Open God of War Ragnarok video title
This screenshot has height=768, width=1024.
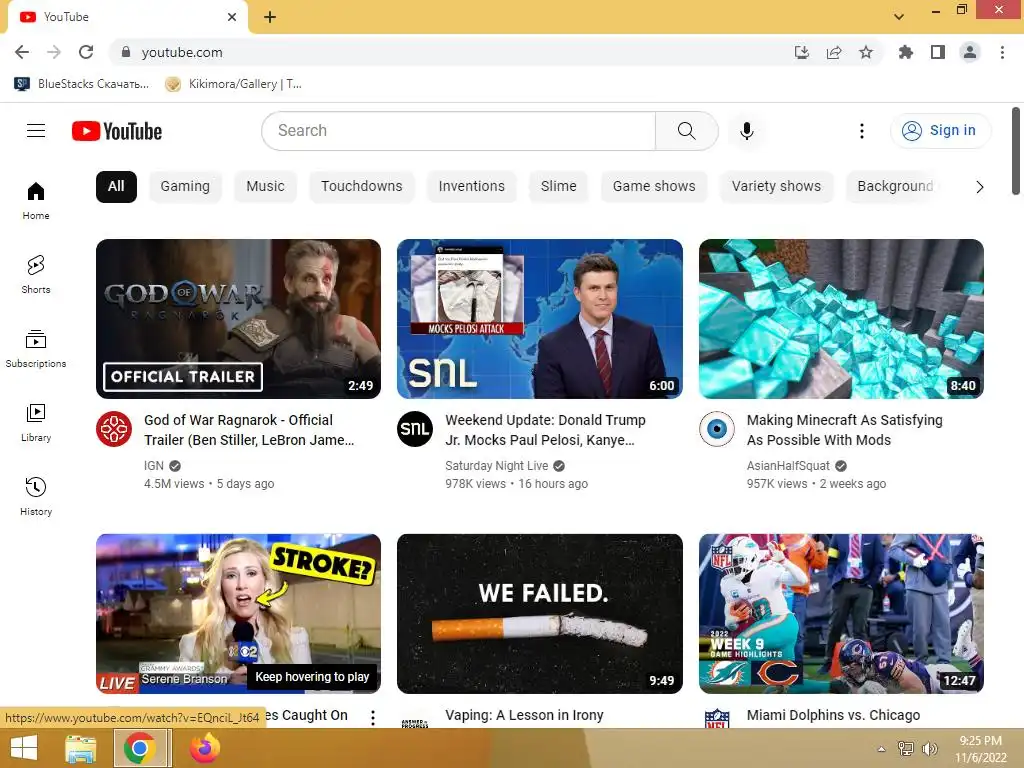(249, 430)
